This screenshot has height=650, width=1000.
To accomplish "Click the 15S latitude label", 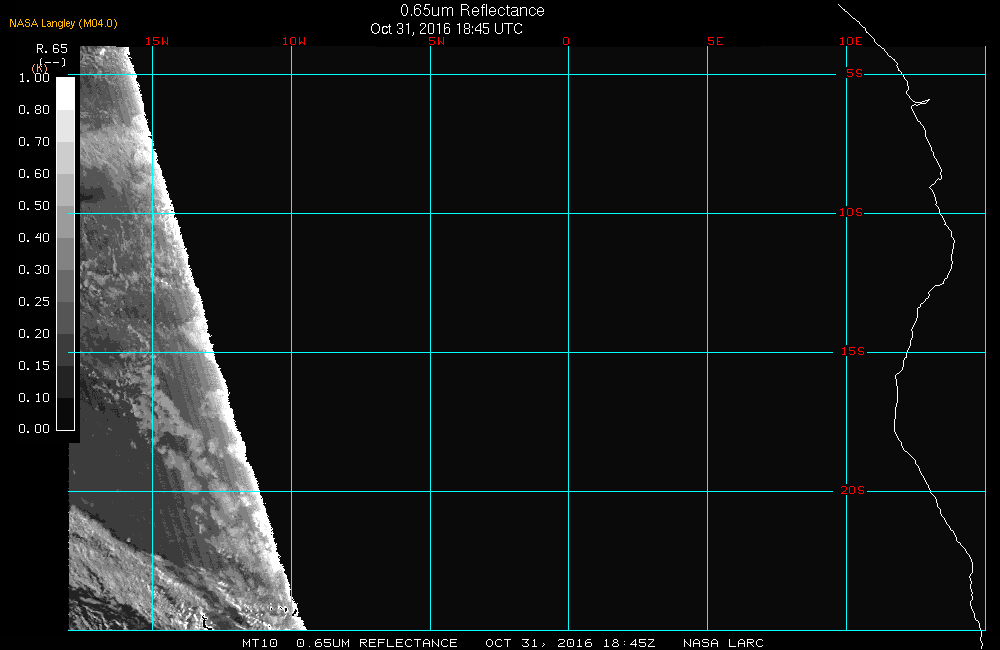I will (x=851, y=352).
